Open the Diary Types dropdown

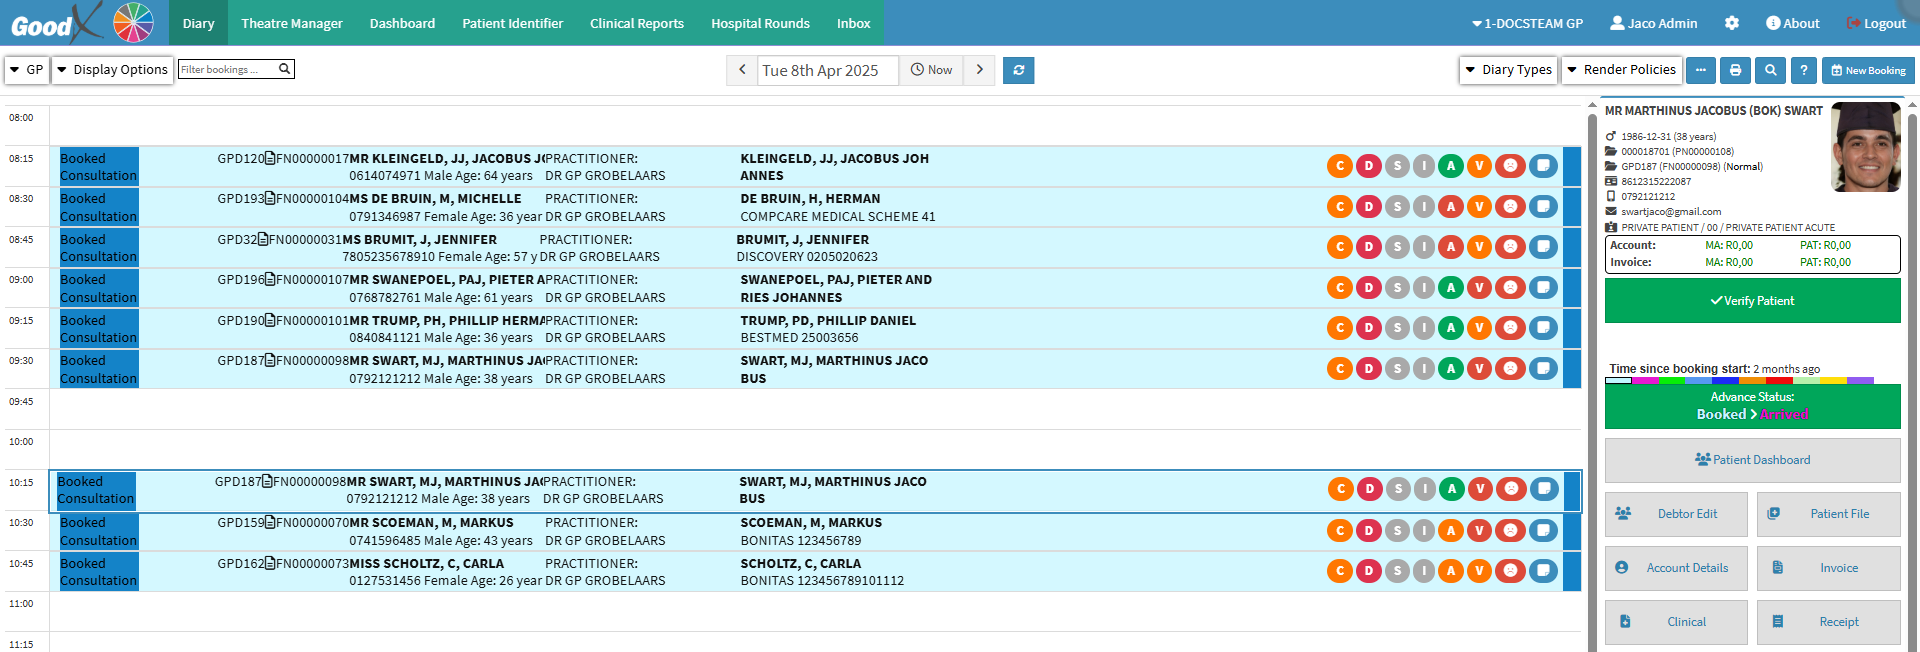click(1509, 70)
